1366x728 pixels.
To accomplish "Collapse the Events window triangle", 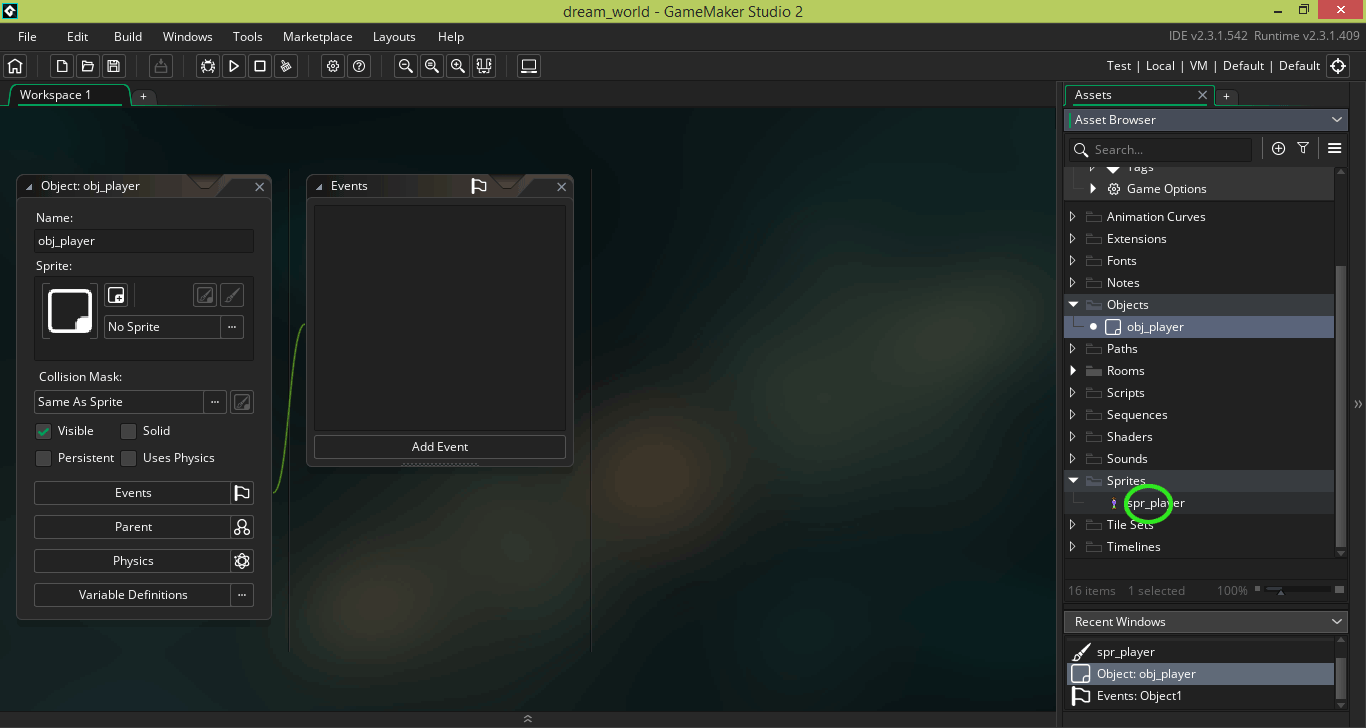I will (319, 186).
